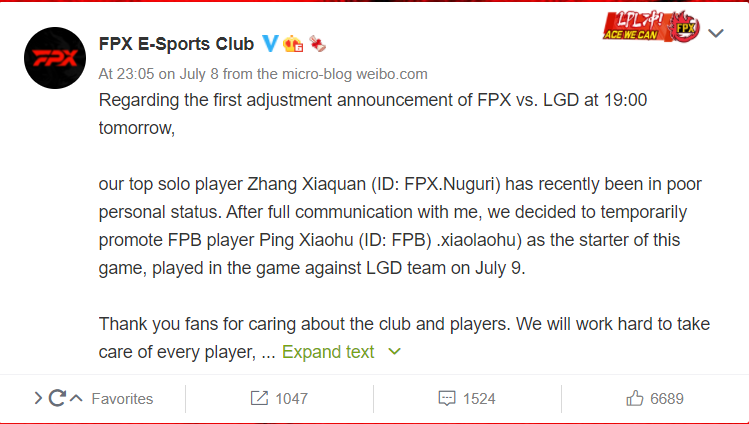Click the gold crown membership badge
This screenshot has height=424, width=749.
(x=293, y=44)
